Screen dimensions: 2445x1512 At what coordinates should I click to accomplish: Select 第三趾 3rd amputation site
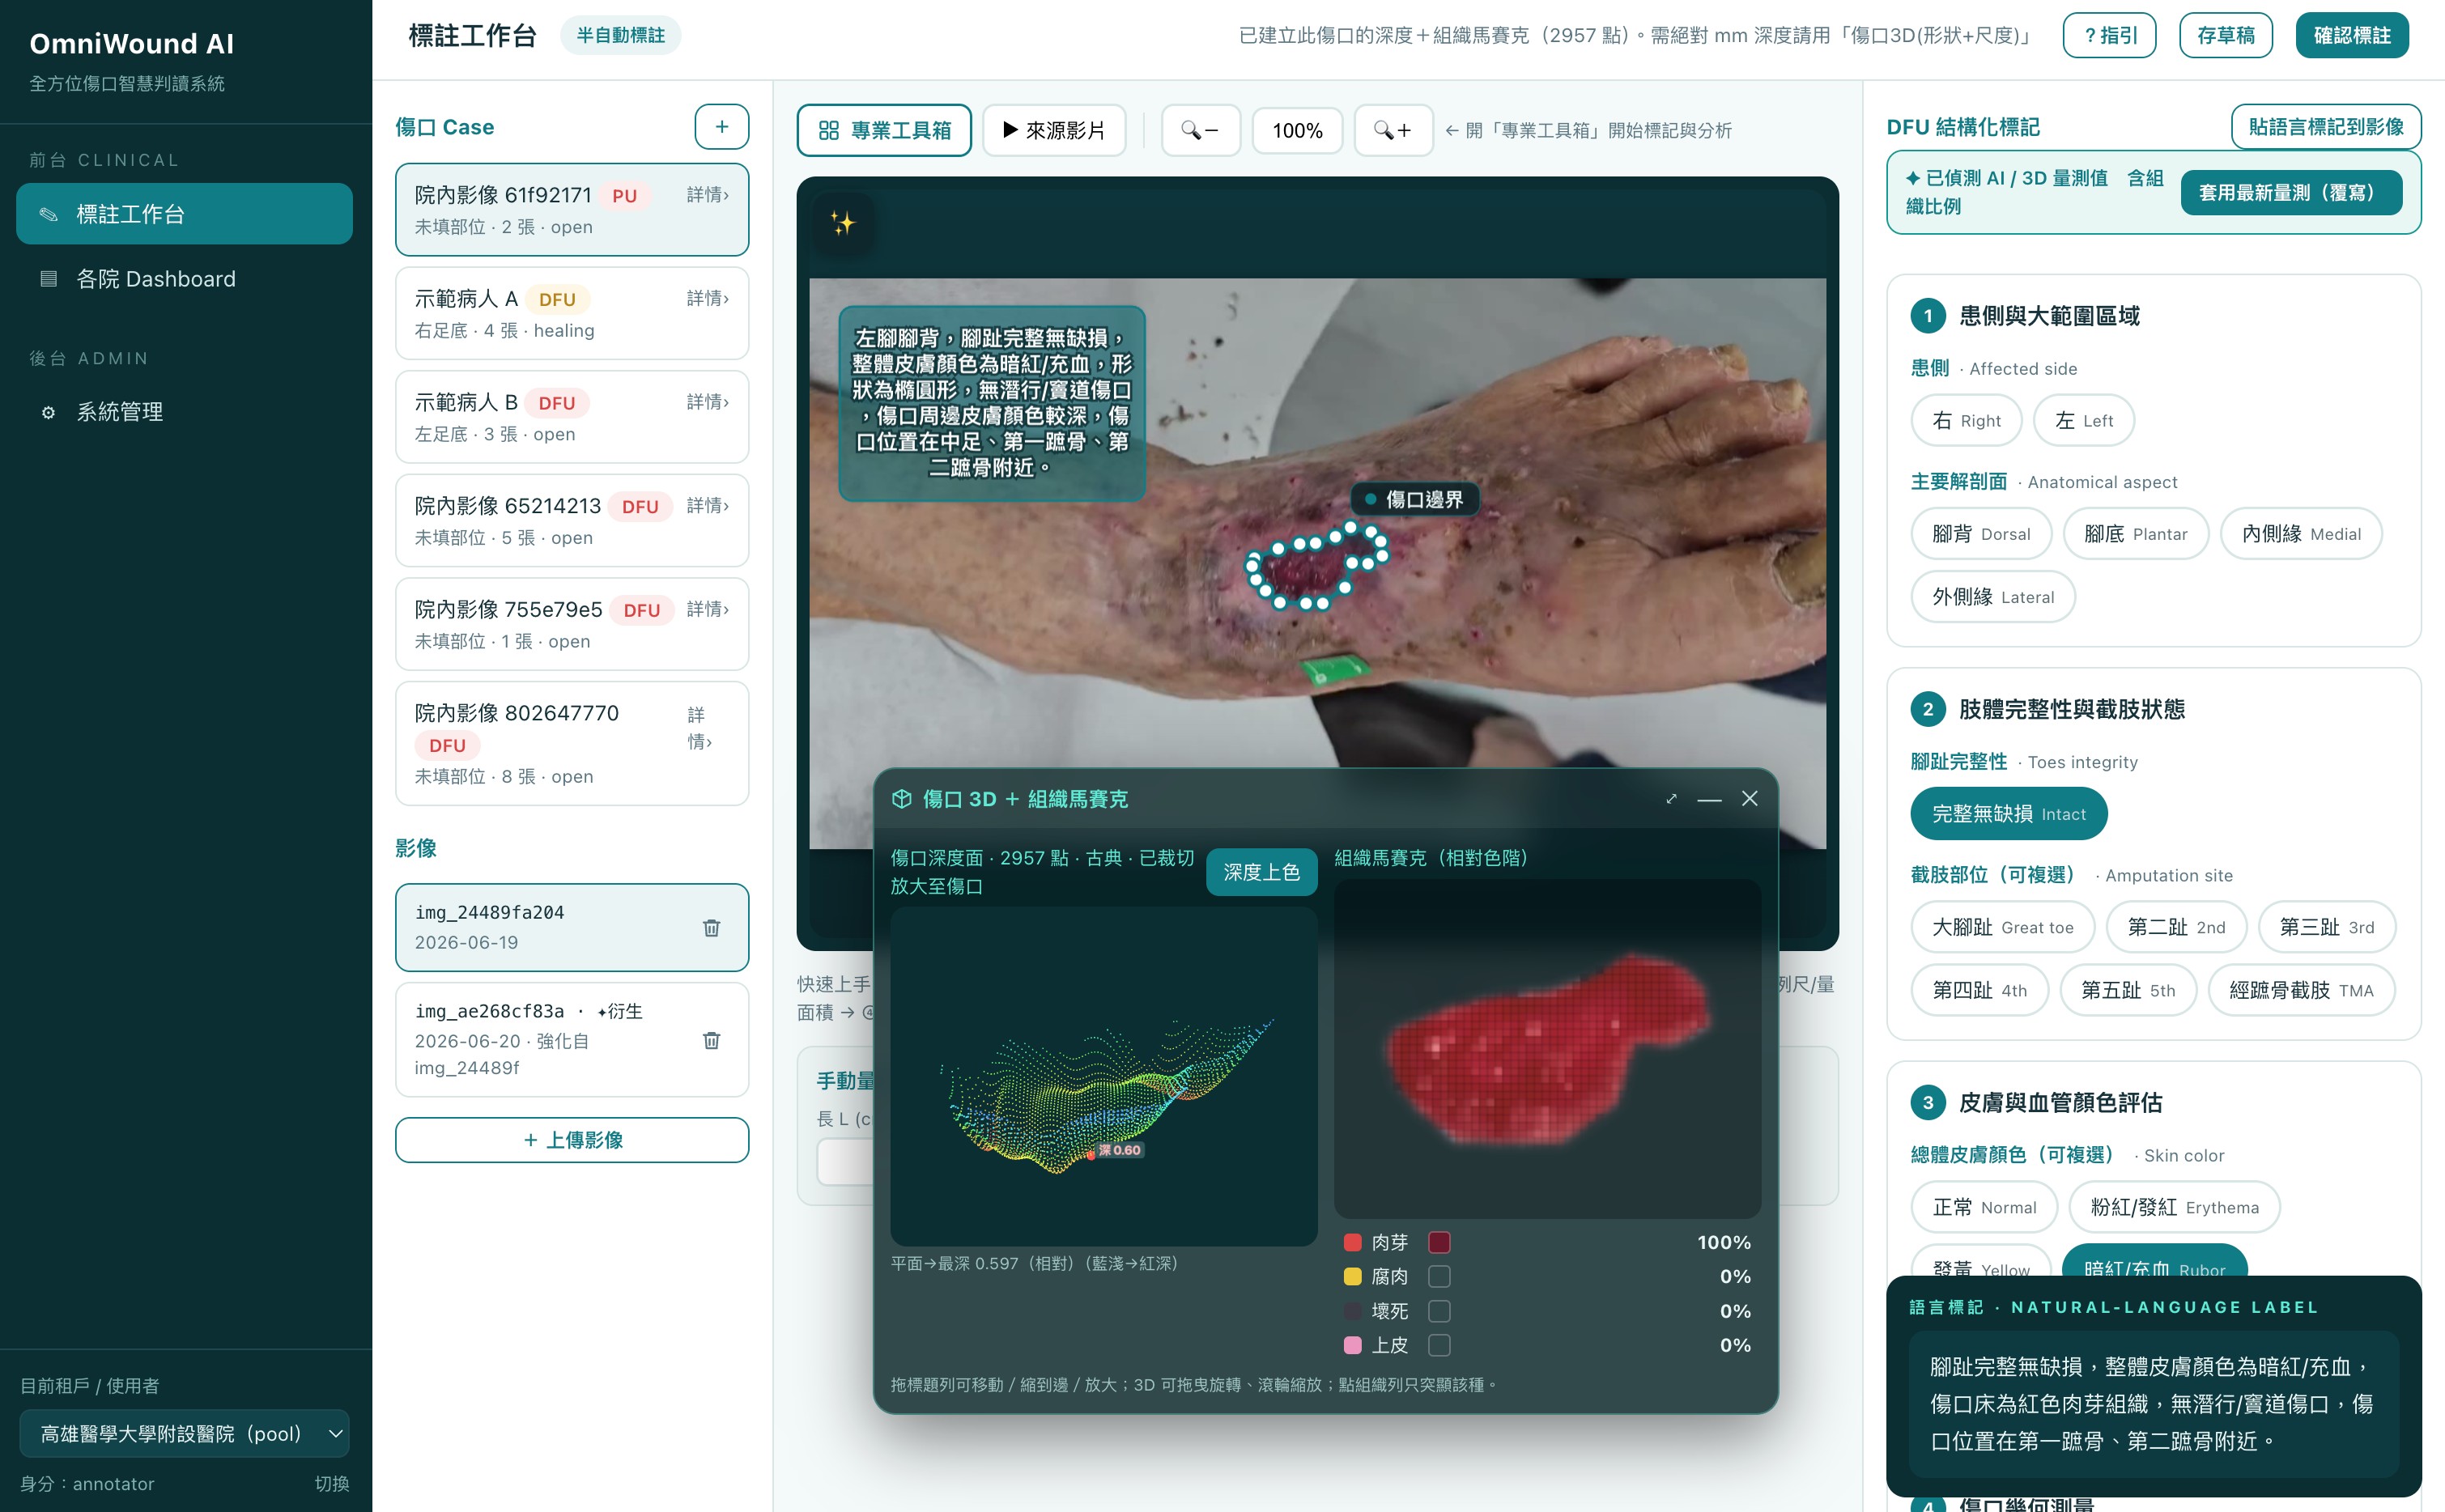point(2326,927)
